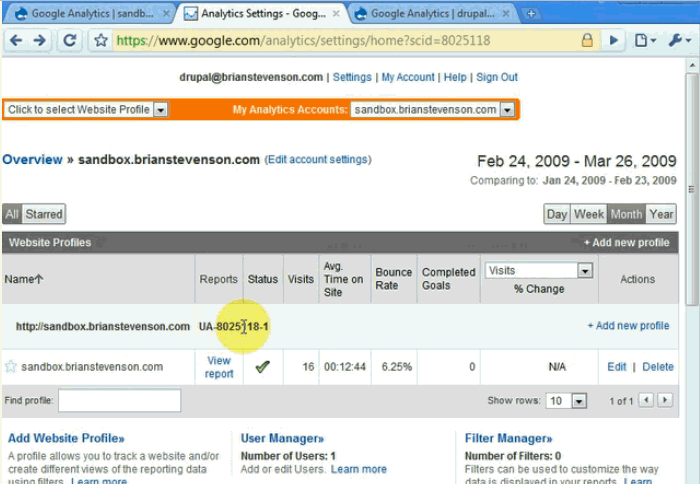Show Starred profiles only
The image size is (700, 484).
point(44,214)
